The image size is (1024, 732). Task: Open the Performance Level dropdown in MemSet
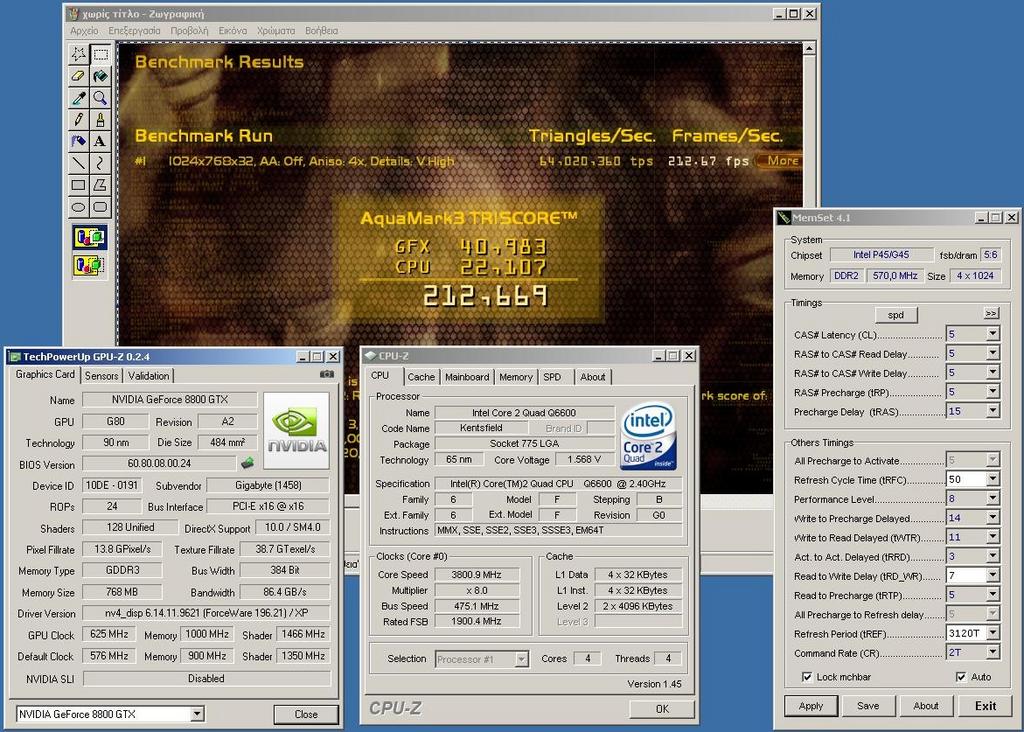[x=993, y=499]
